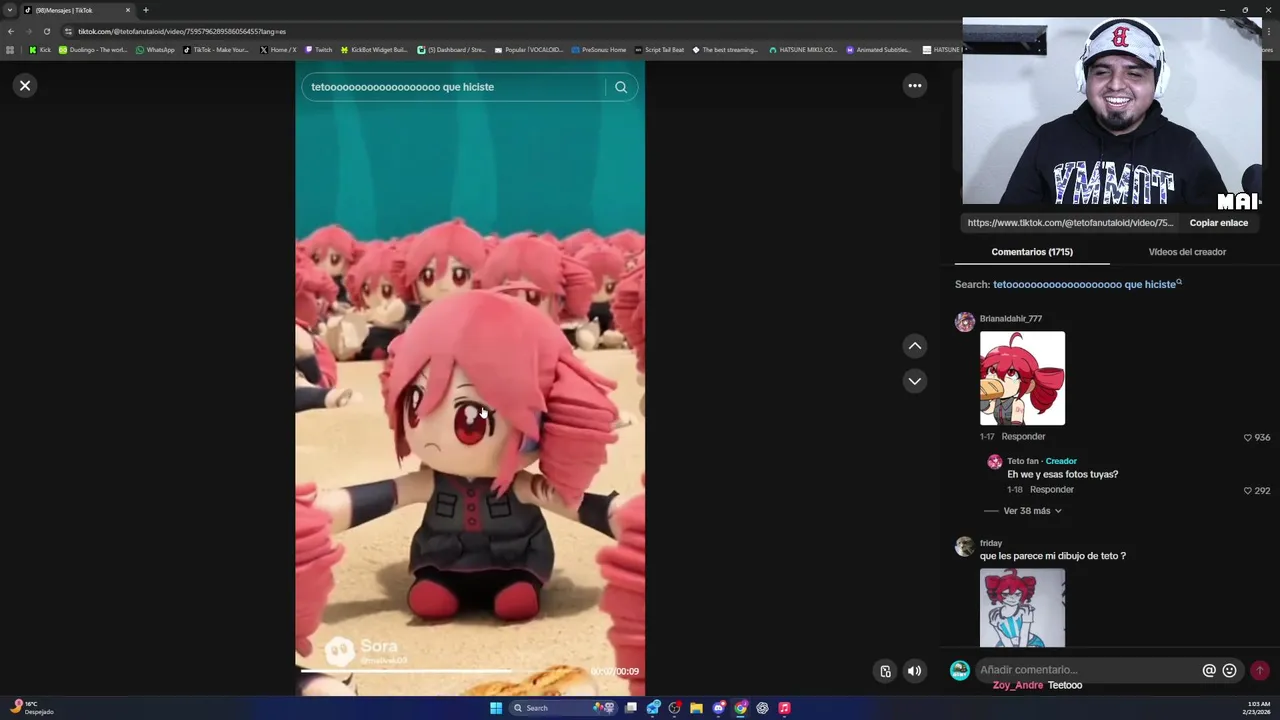Click the friday username
The height and width of the screenshot is (720, 1280).
[x=991, y=543]
